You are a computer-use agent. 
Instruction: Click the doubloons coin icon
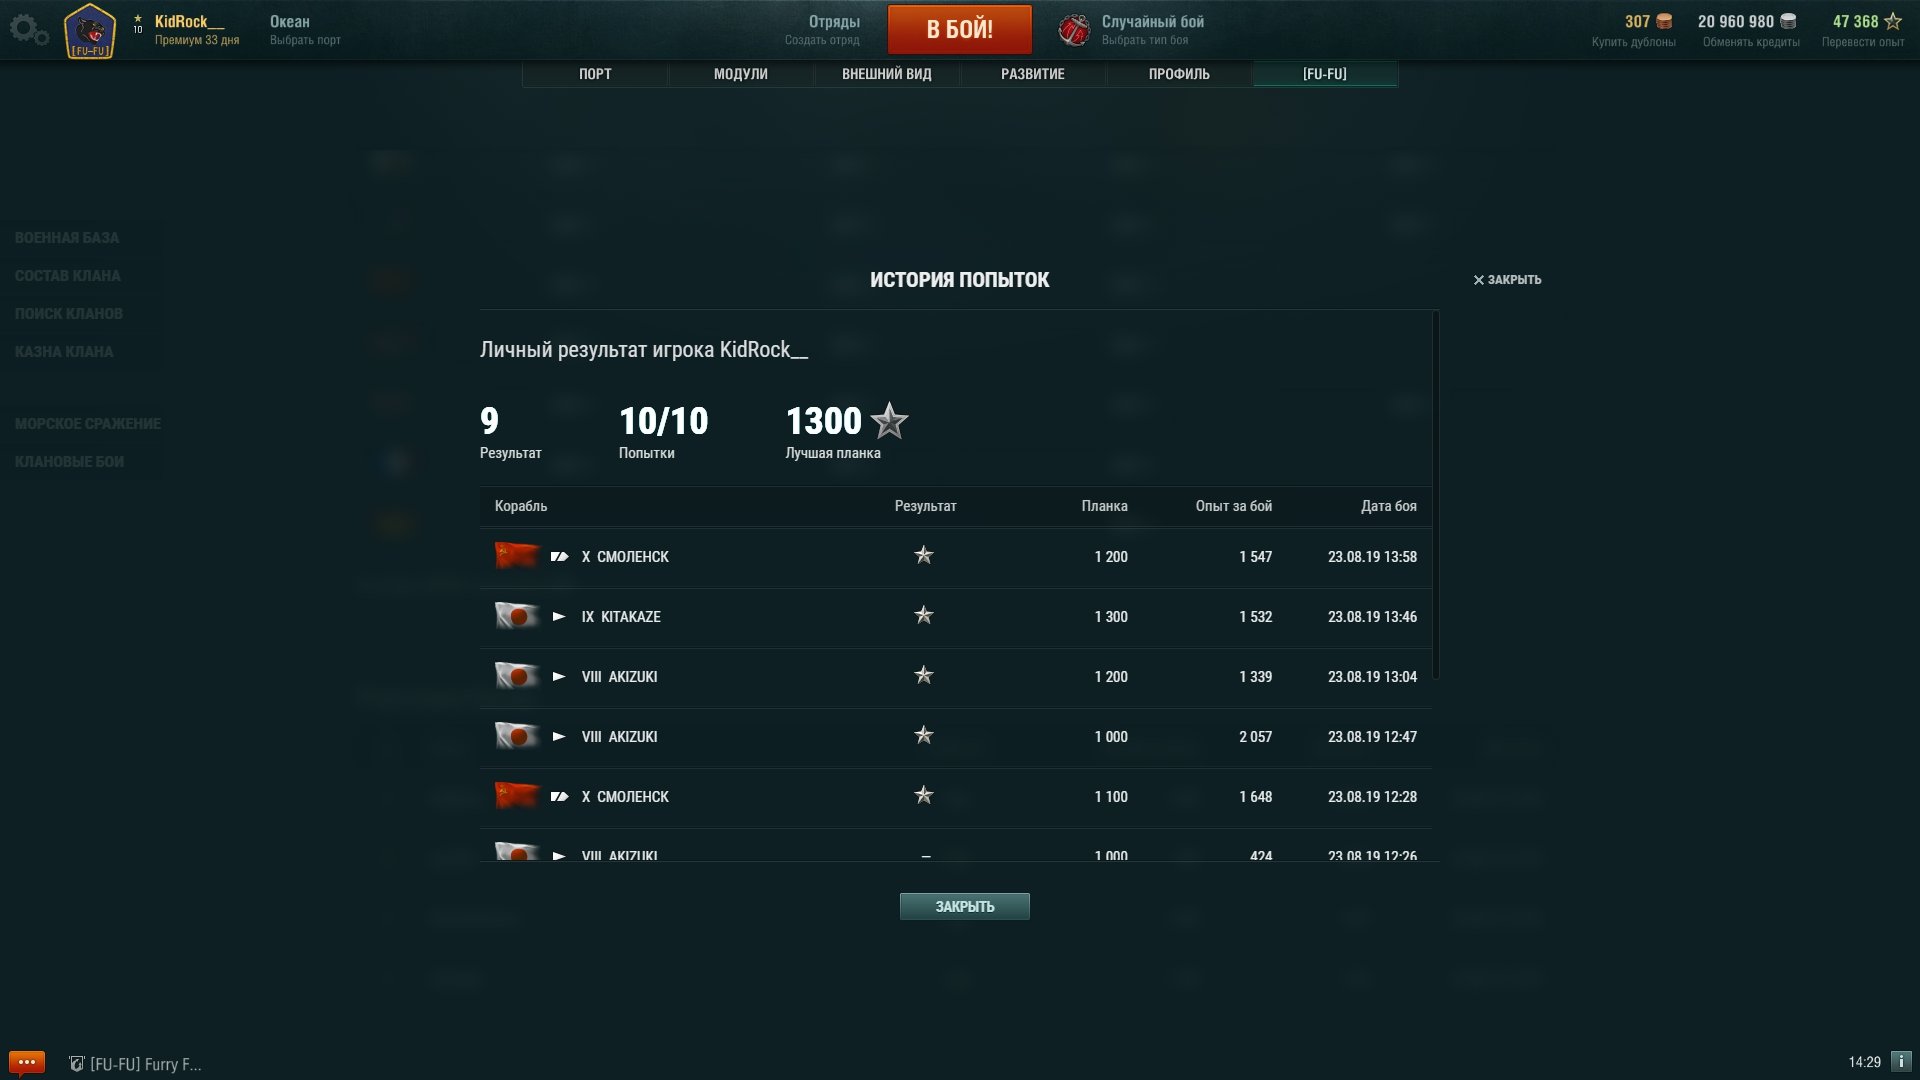tap(1664, 21)
